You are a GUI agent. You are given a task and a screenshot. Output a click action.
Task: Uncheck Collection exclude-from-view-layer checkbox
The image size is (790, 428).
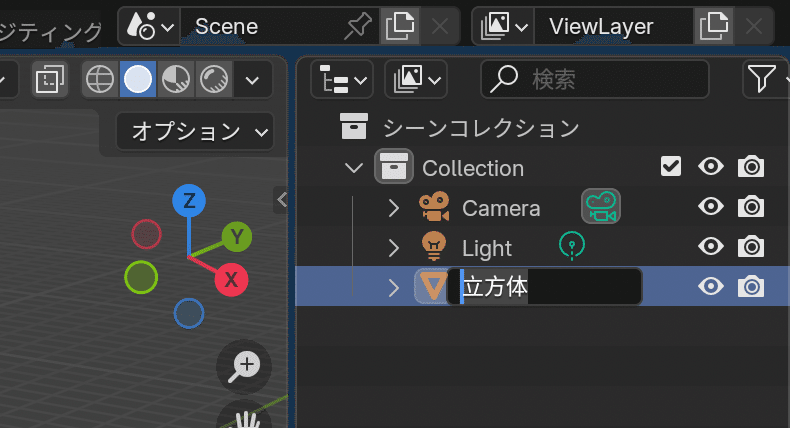point(671,166)
